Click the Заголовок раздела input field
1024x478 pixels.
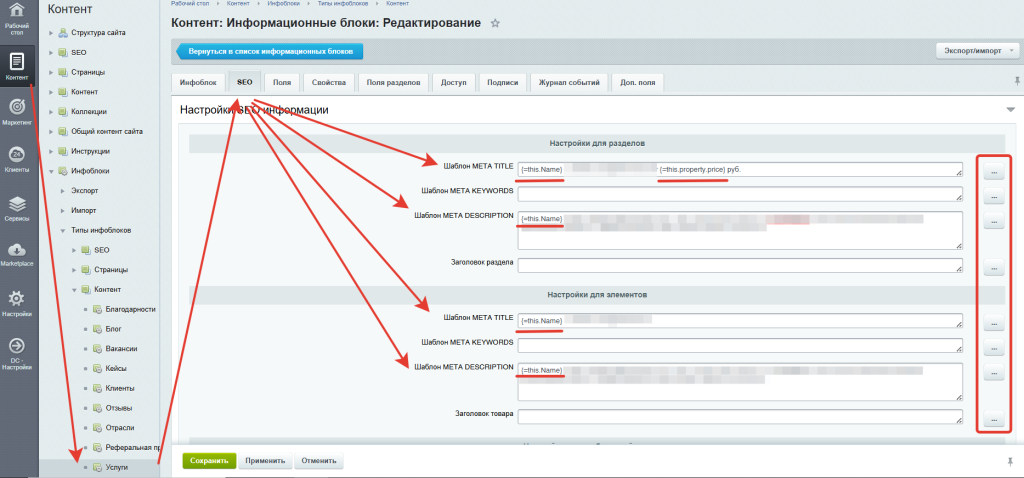(x=740, y=266)
